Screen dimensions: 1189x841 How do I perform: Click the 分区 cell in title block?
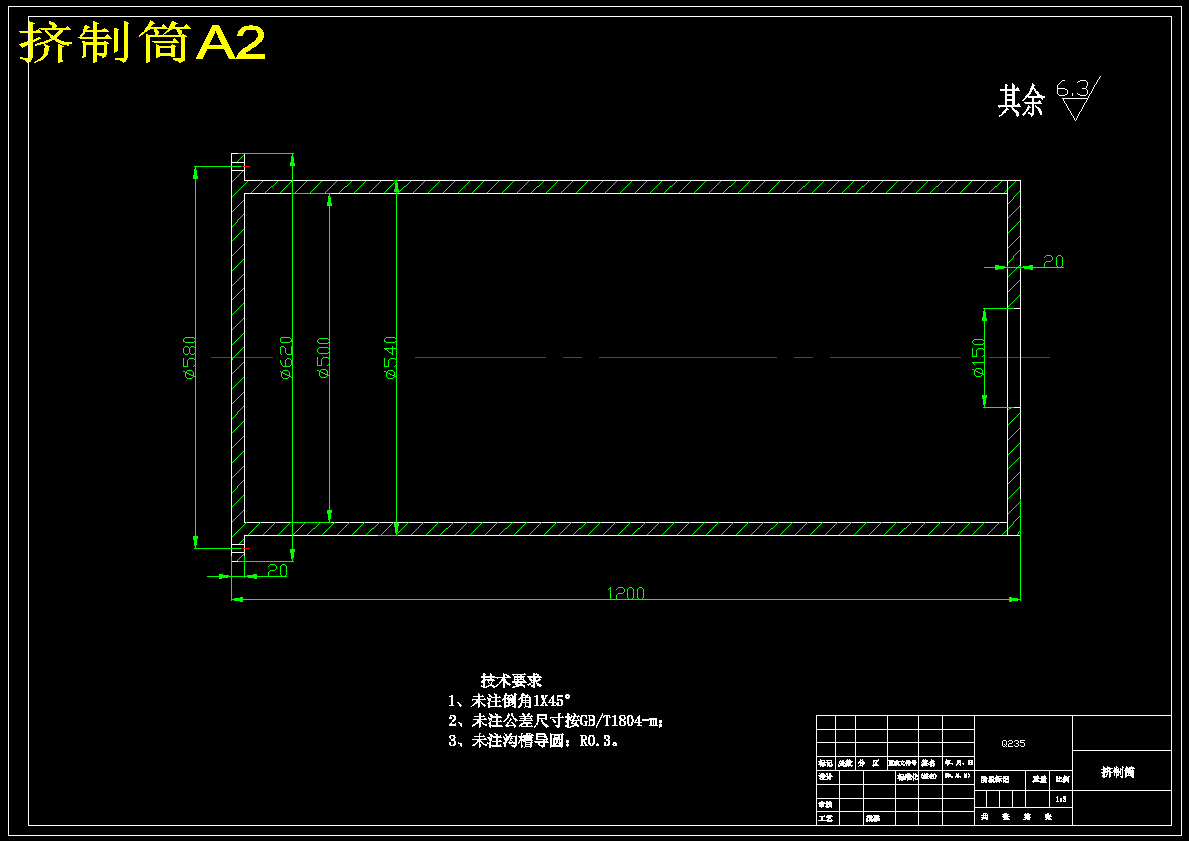tap(871, 764)
